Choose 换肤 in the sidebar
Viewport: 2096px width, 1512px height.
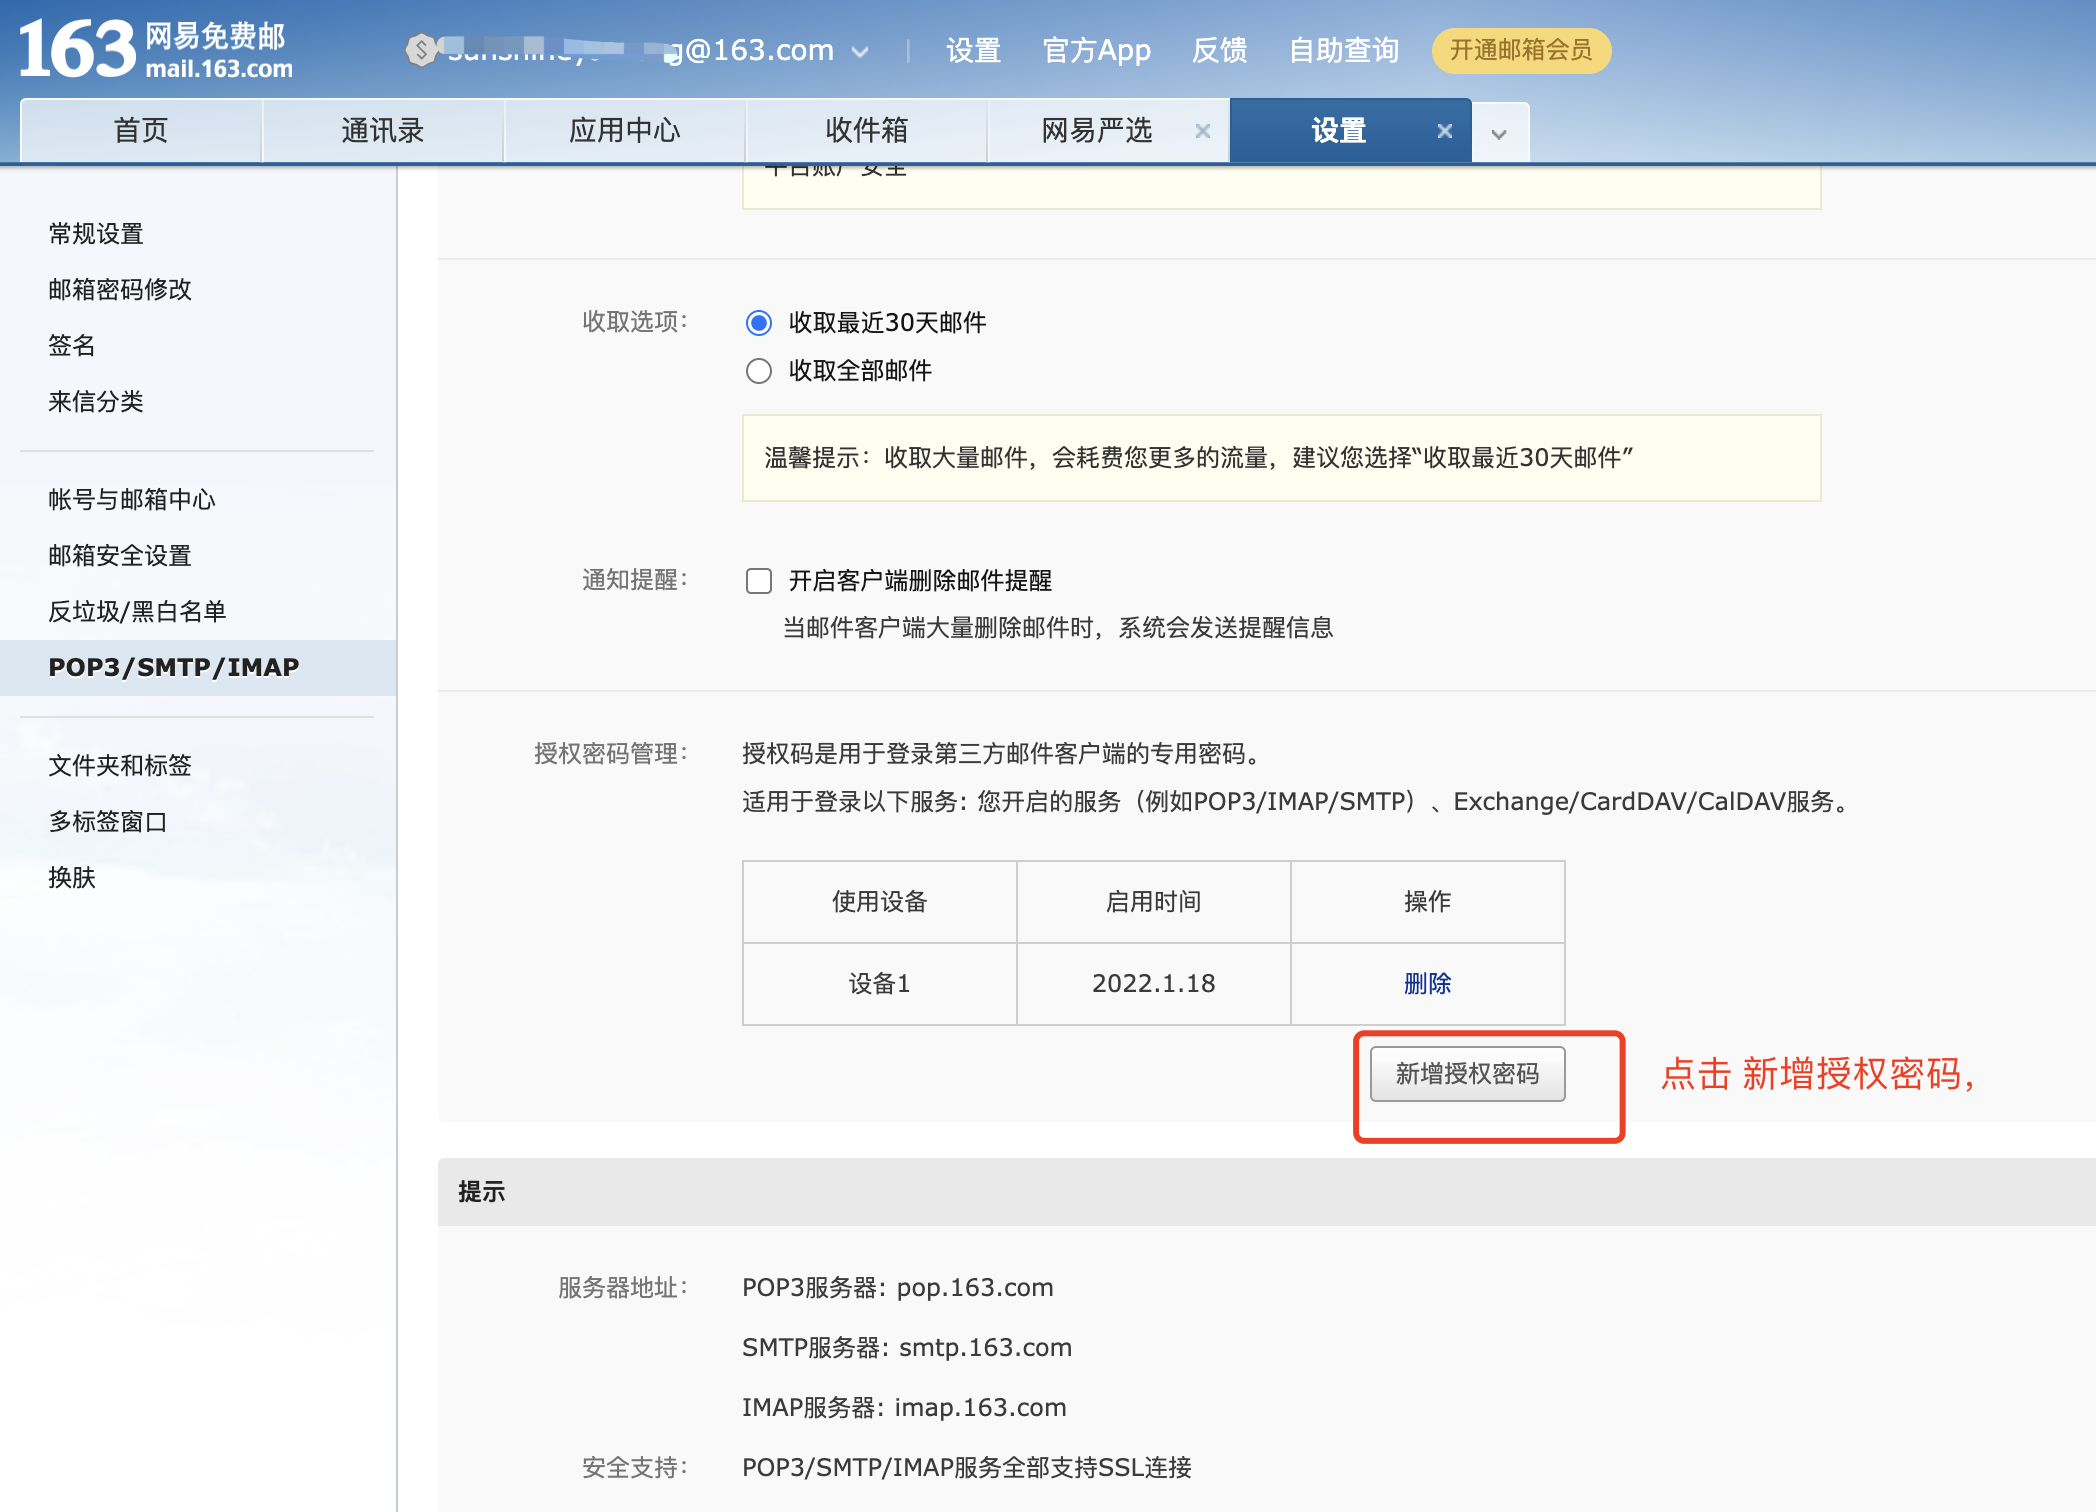point(72,878)
